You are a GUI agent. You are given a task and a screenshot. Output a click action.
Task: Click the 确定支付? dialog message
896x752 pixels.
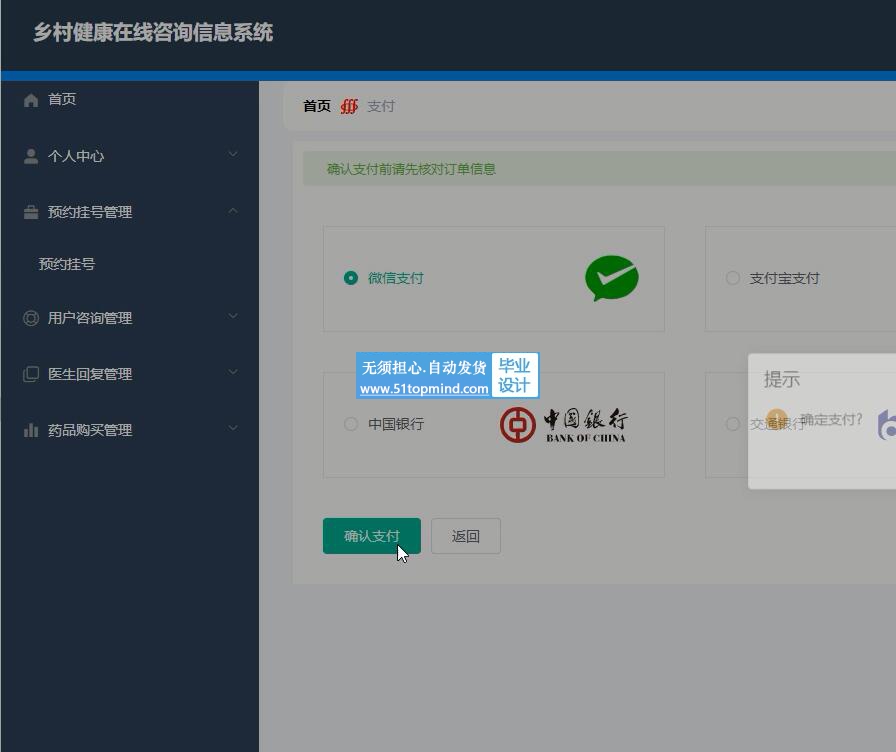[831, 419]
